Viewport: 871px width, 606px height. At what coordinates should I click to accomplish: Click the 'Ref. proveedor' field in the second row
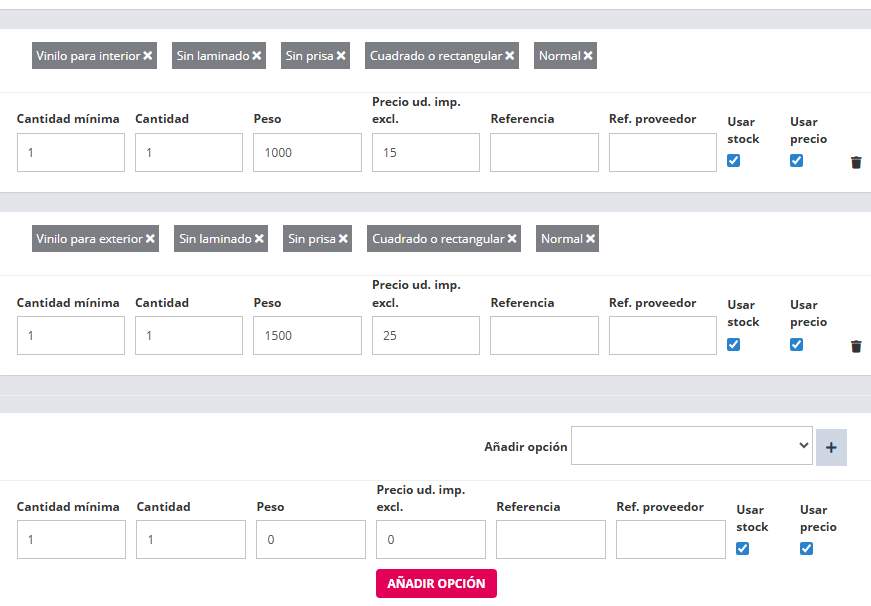click(662, 336)
